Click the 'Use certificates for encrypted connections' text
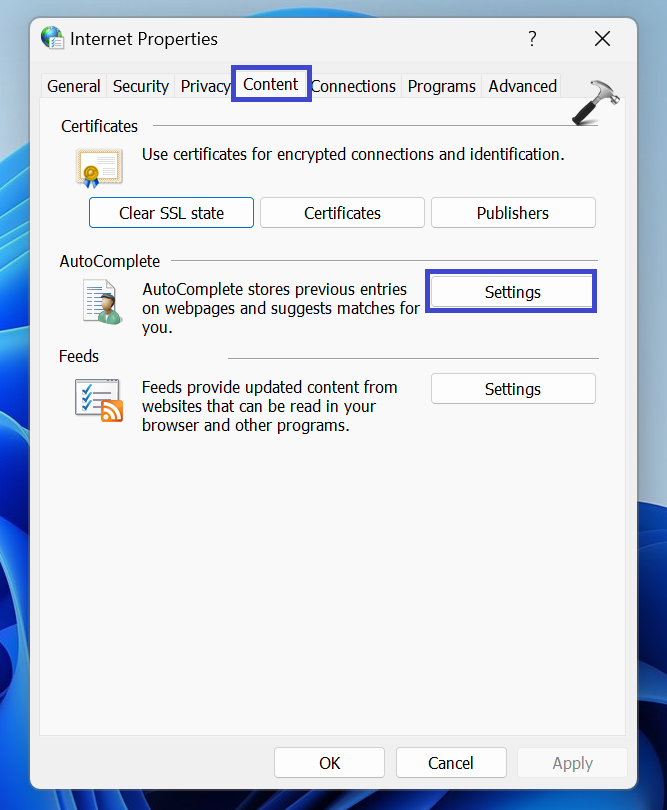 coord(353,154)
